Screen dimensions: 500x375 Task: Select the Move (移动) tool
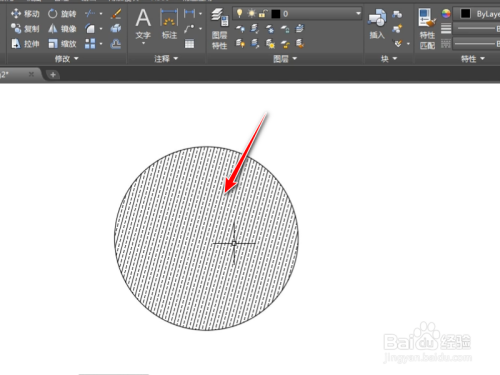(x=25, y=14)
